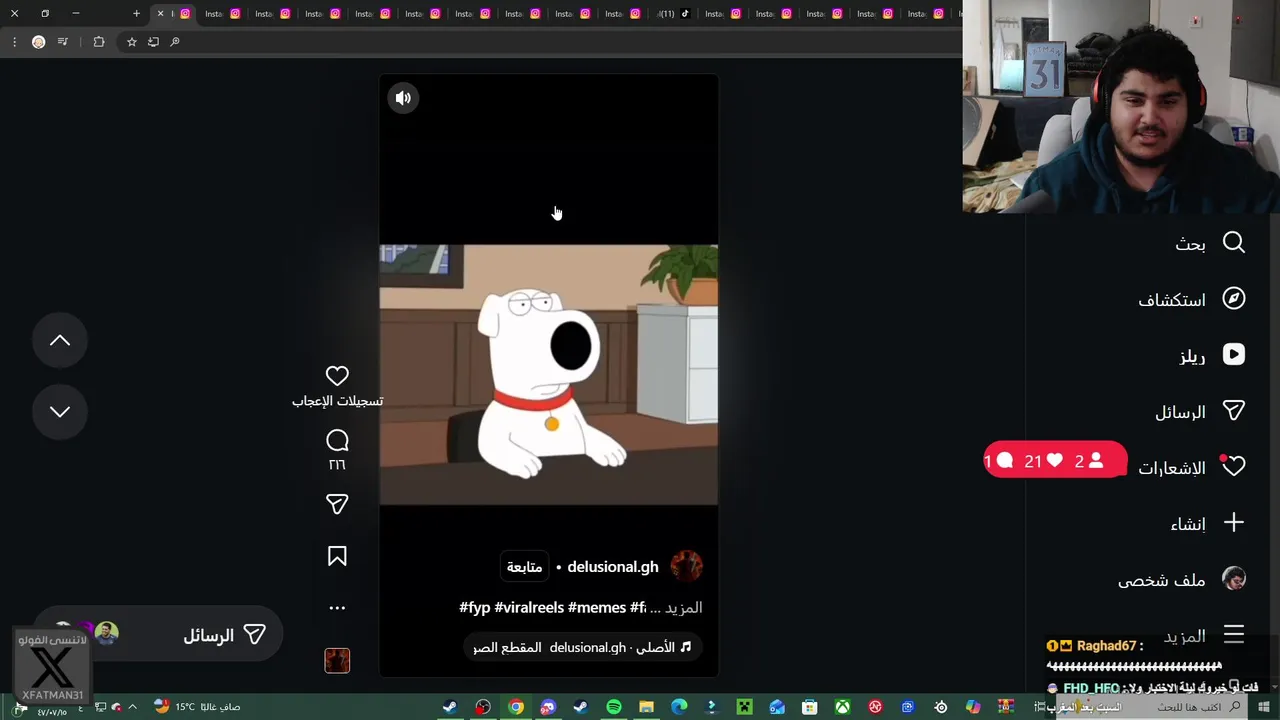Click the comment count ٢١٦

[337, 465]
